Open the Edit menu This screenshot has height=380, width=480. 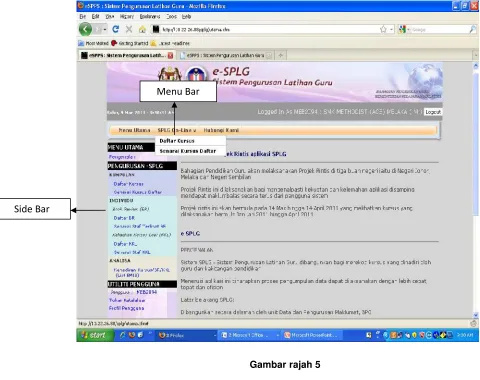96,16
